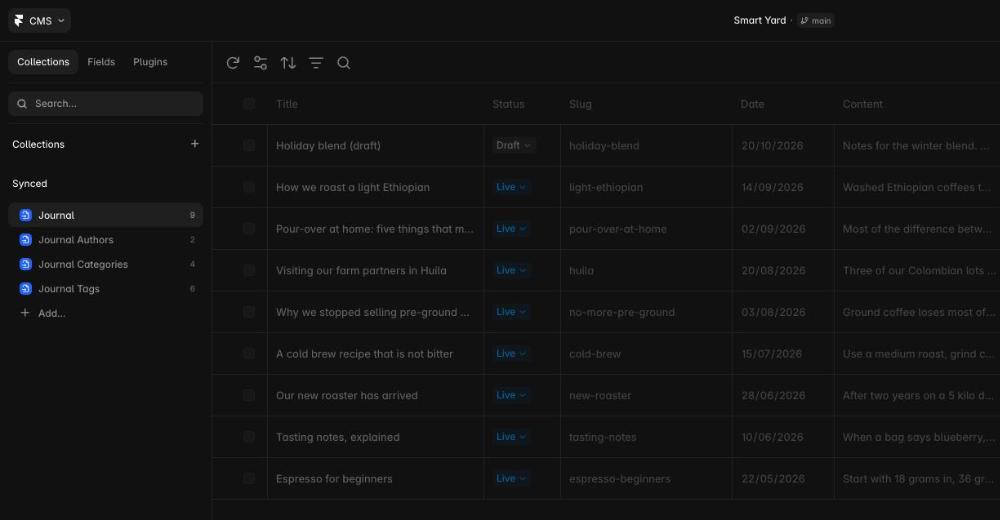Screen dimensions: 1000x520
Task: Click the title 'Our new roaster has arrived'
Action: pyautogui.click(x=347, y=395)
